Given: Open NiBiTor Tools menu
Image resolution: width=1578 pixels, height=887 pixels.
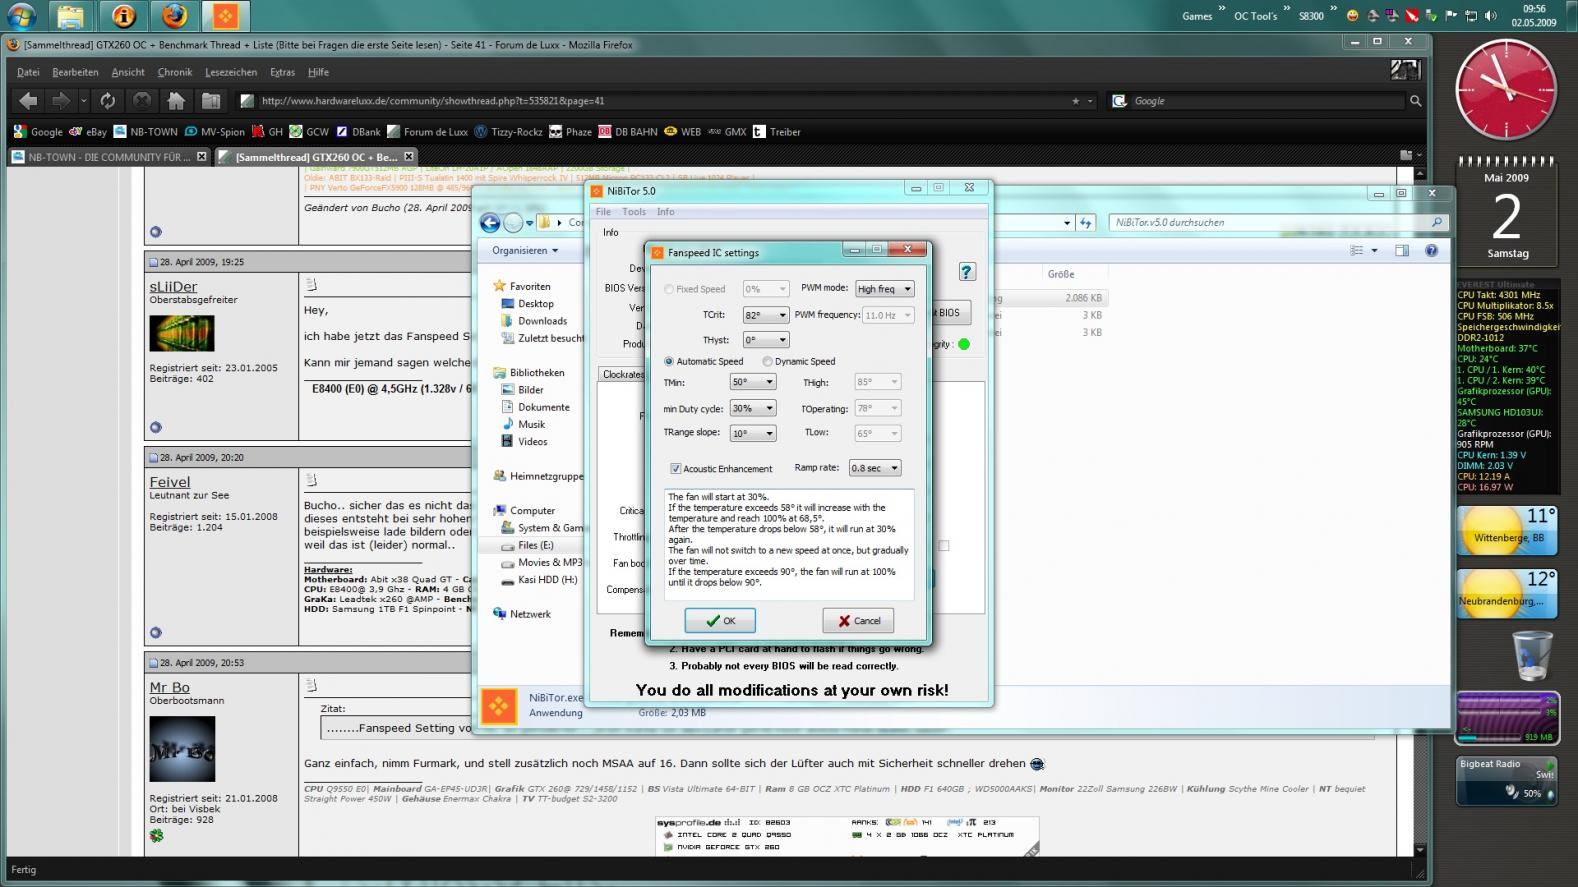Looking at the screenshot, I should pyautogui.click(x=634, y=212).
